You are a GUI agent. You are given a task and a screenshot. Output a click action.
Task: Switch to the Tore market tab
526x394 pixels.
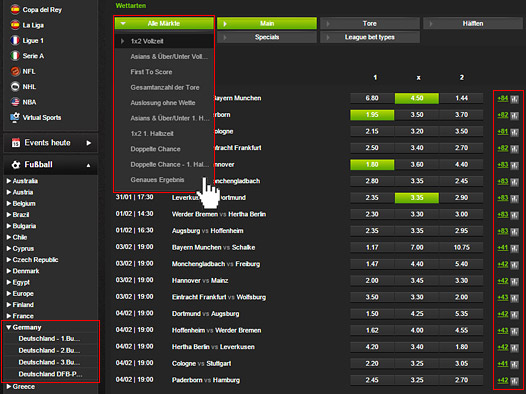point(370,23)
